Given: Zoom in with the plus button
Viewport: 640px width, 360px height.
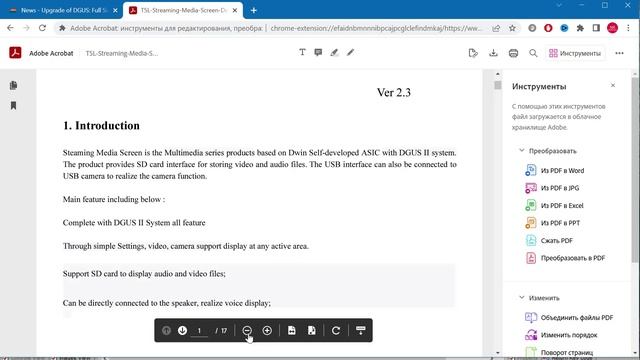Looking at the screenshot, I should (x=267, y=330).
